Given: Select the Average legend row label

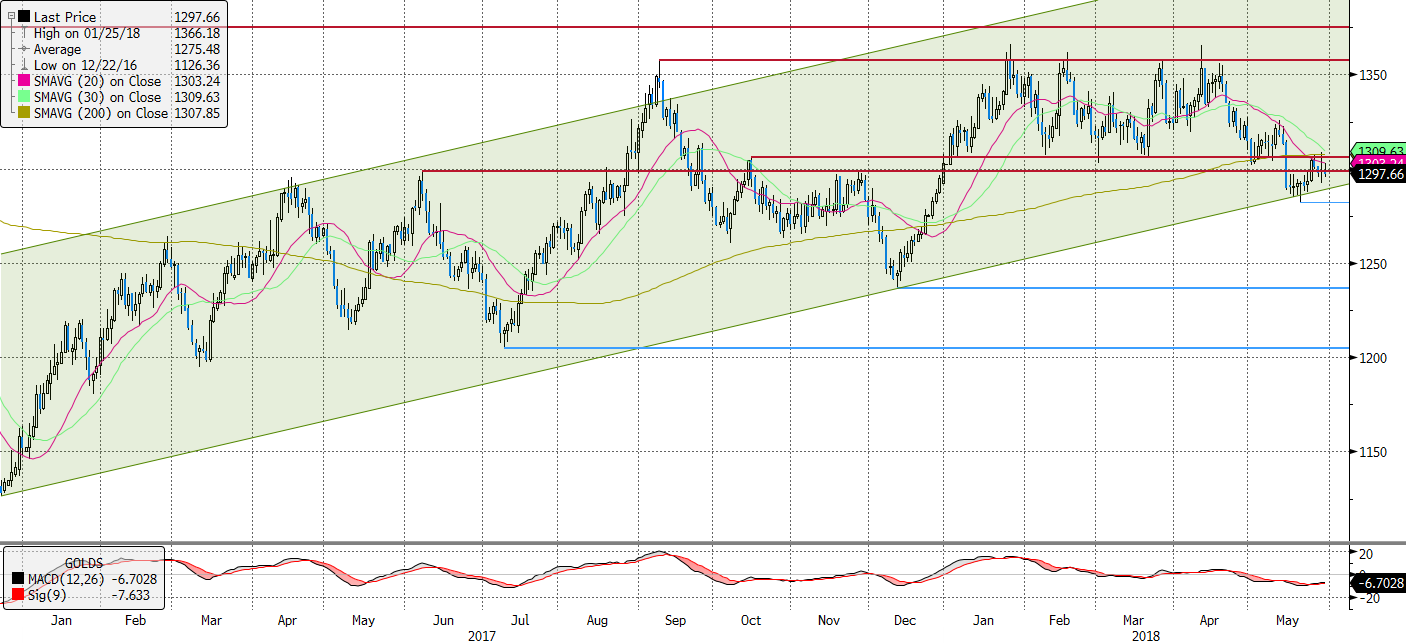Looking at the screenshot, I should pos(58,49).
